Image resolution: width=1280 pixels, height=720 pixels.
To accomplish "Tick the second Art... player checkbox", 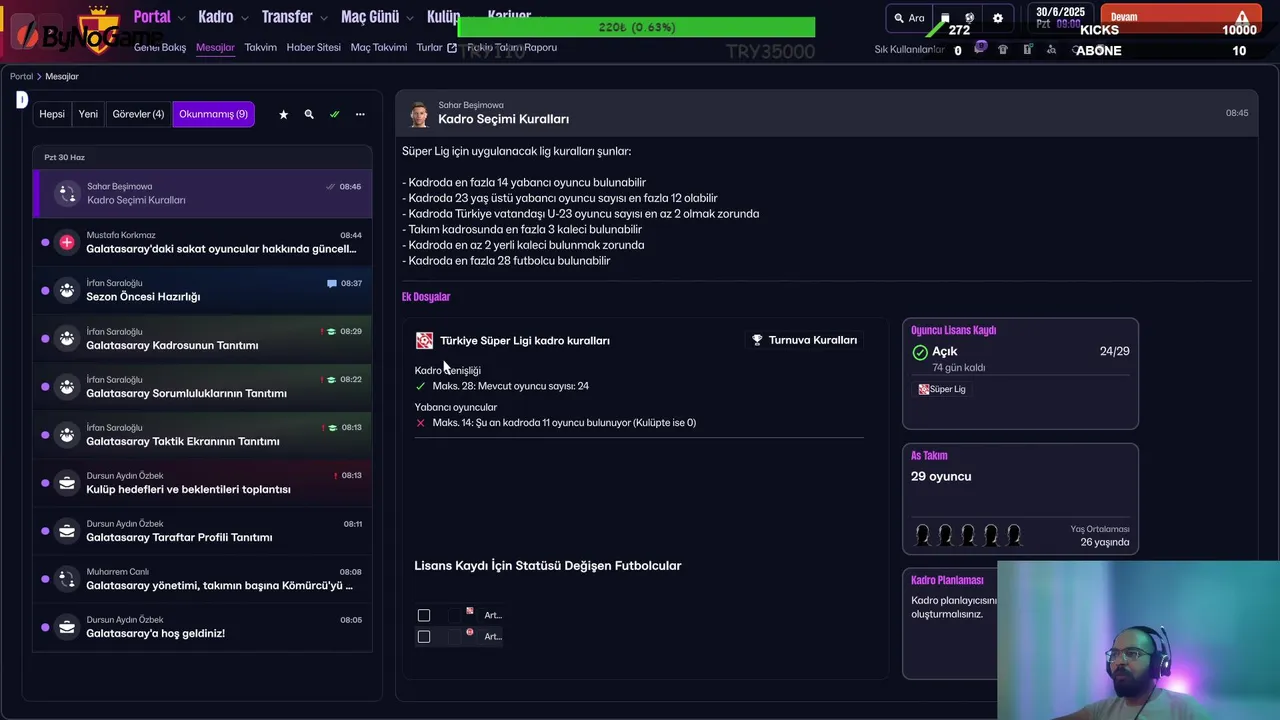I will tap(424, 636).
